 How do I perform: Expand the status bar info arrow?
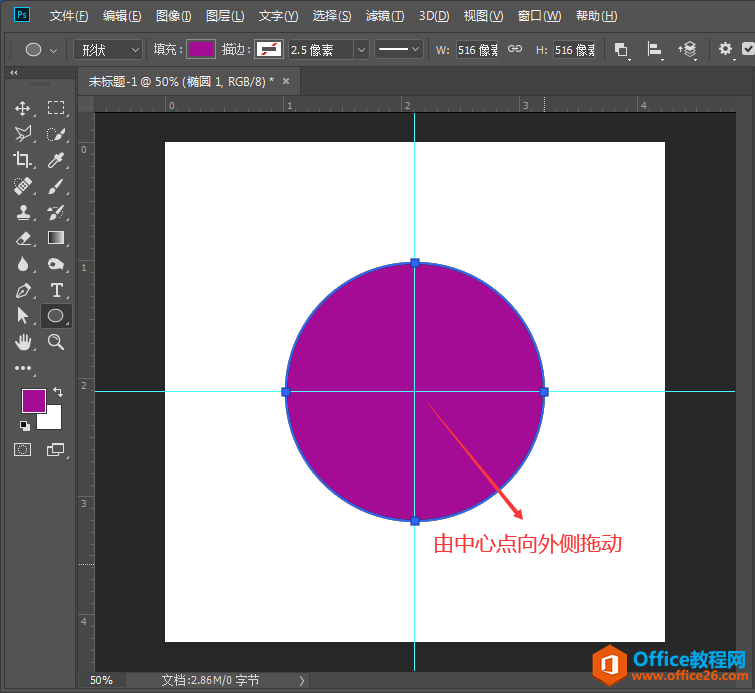(x=301, y=680)
